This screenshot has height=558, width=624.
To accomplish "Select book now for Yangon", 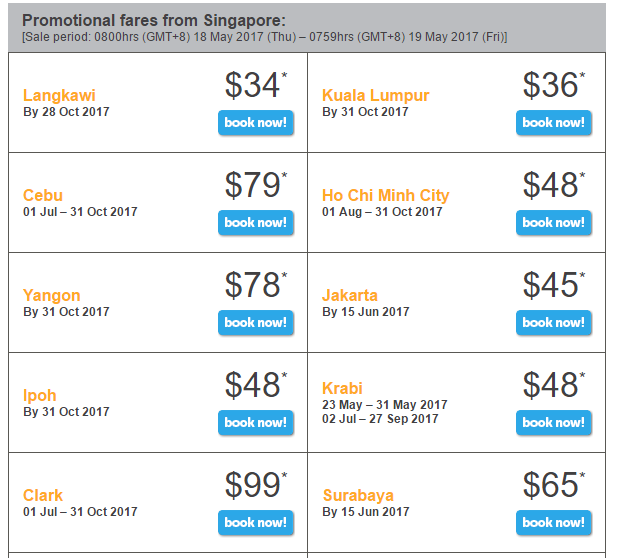I will 256,322.
